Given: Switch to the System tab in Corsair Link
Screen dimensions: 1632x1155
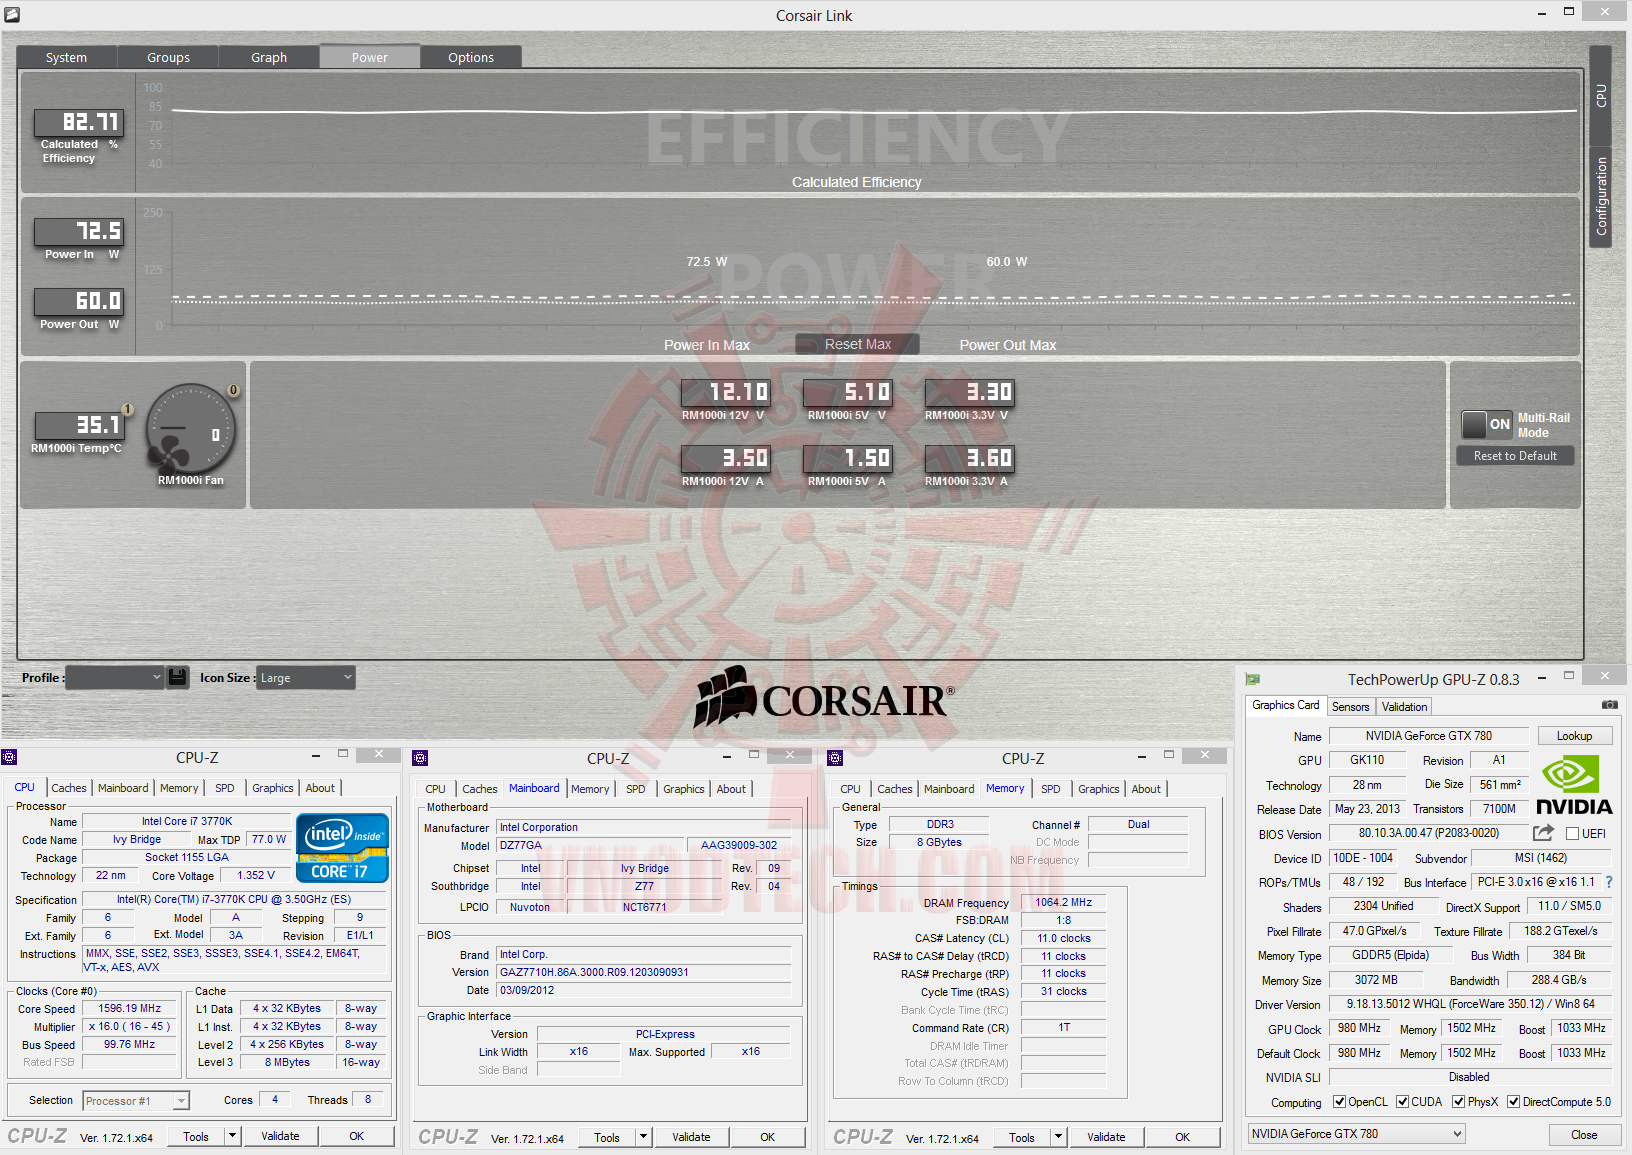Looking at the screenshot, I should [66, 57].
